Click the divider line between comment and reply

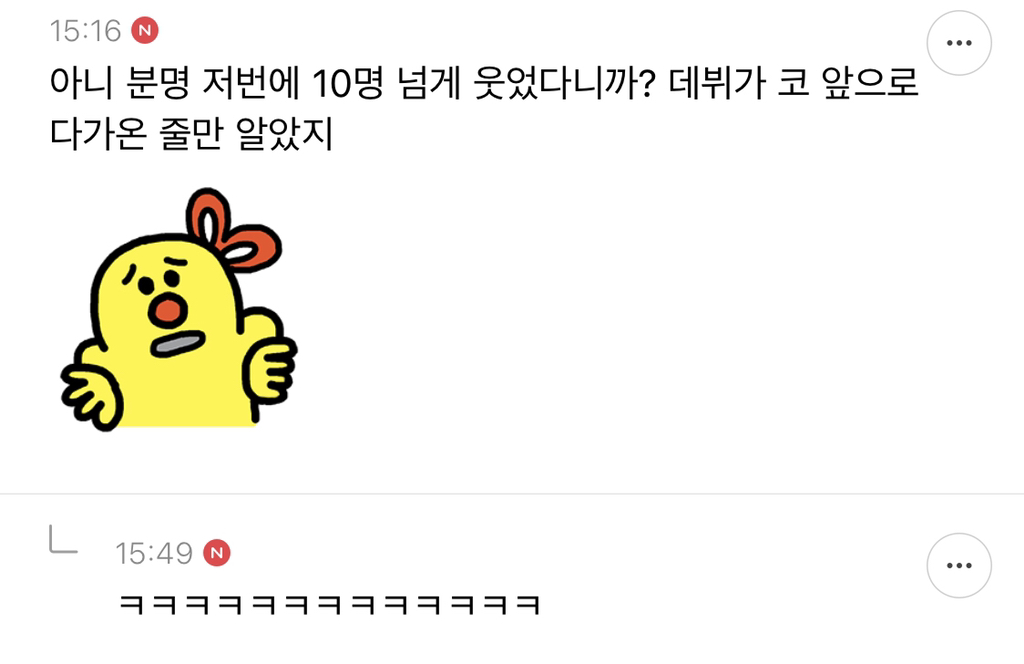[512, 494]
